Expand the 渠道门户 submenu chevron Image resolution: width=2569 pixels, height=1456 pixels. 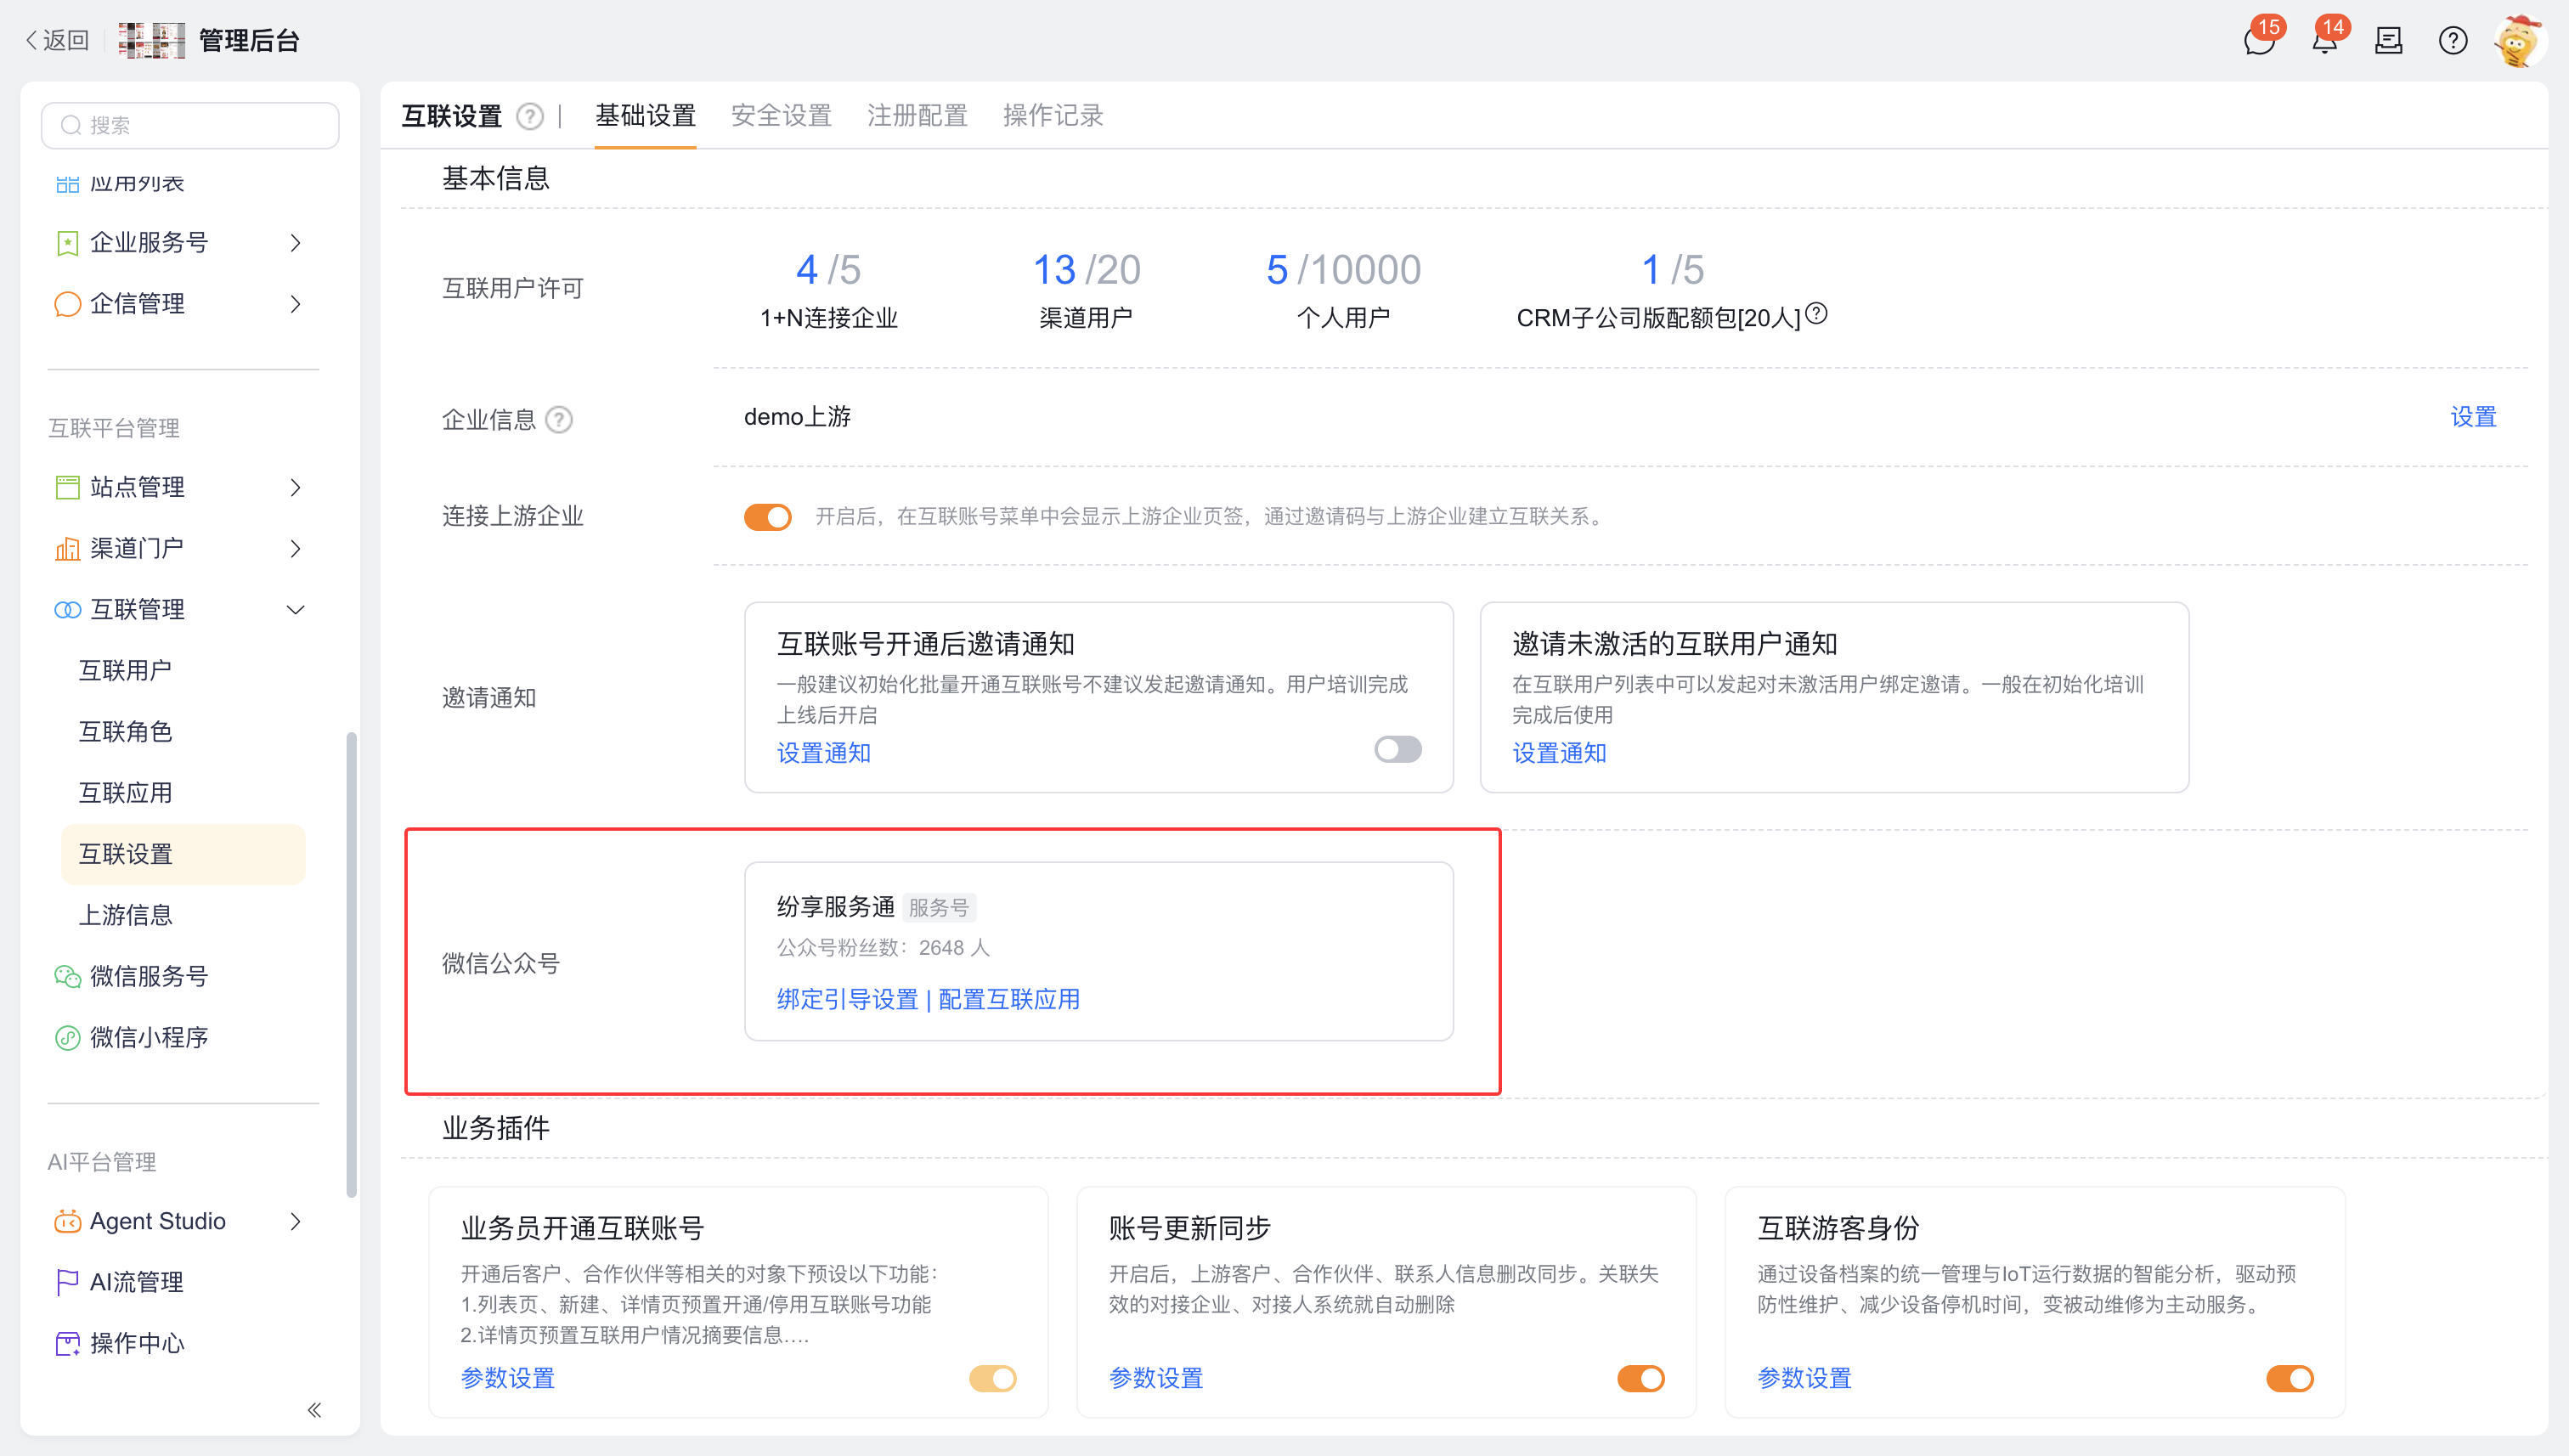point(295,549)
